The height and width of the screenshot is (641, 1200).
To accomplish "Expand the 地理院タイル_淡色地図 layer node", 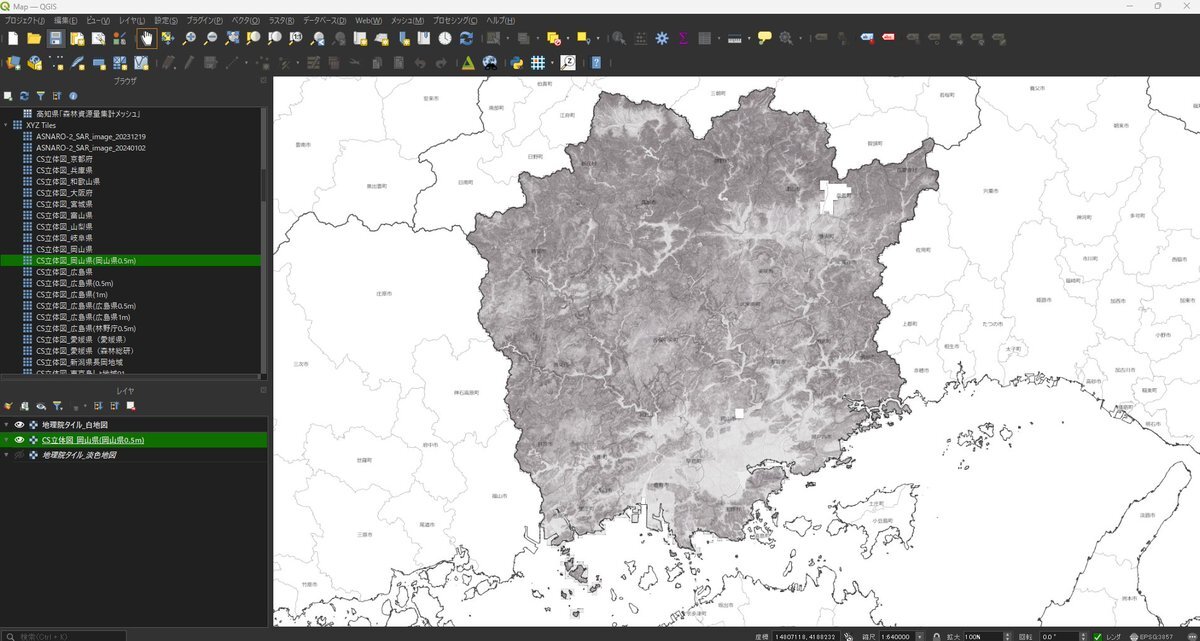I will (6, 455).
